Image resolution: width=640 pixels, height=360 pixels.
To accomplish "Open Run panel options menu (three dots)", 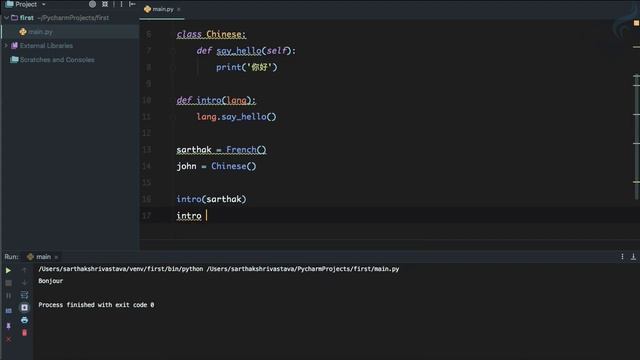I will (622, 257).
